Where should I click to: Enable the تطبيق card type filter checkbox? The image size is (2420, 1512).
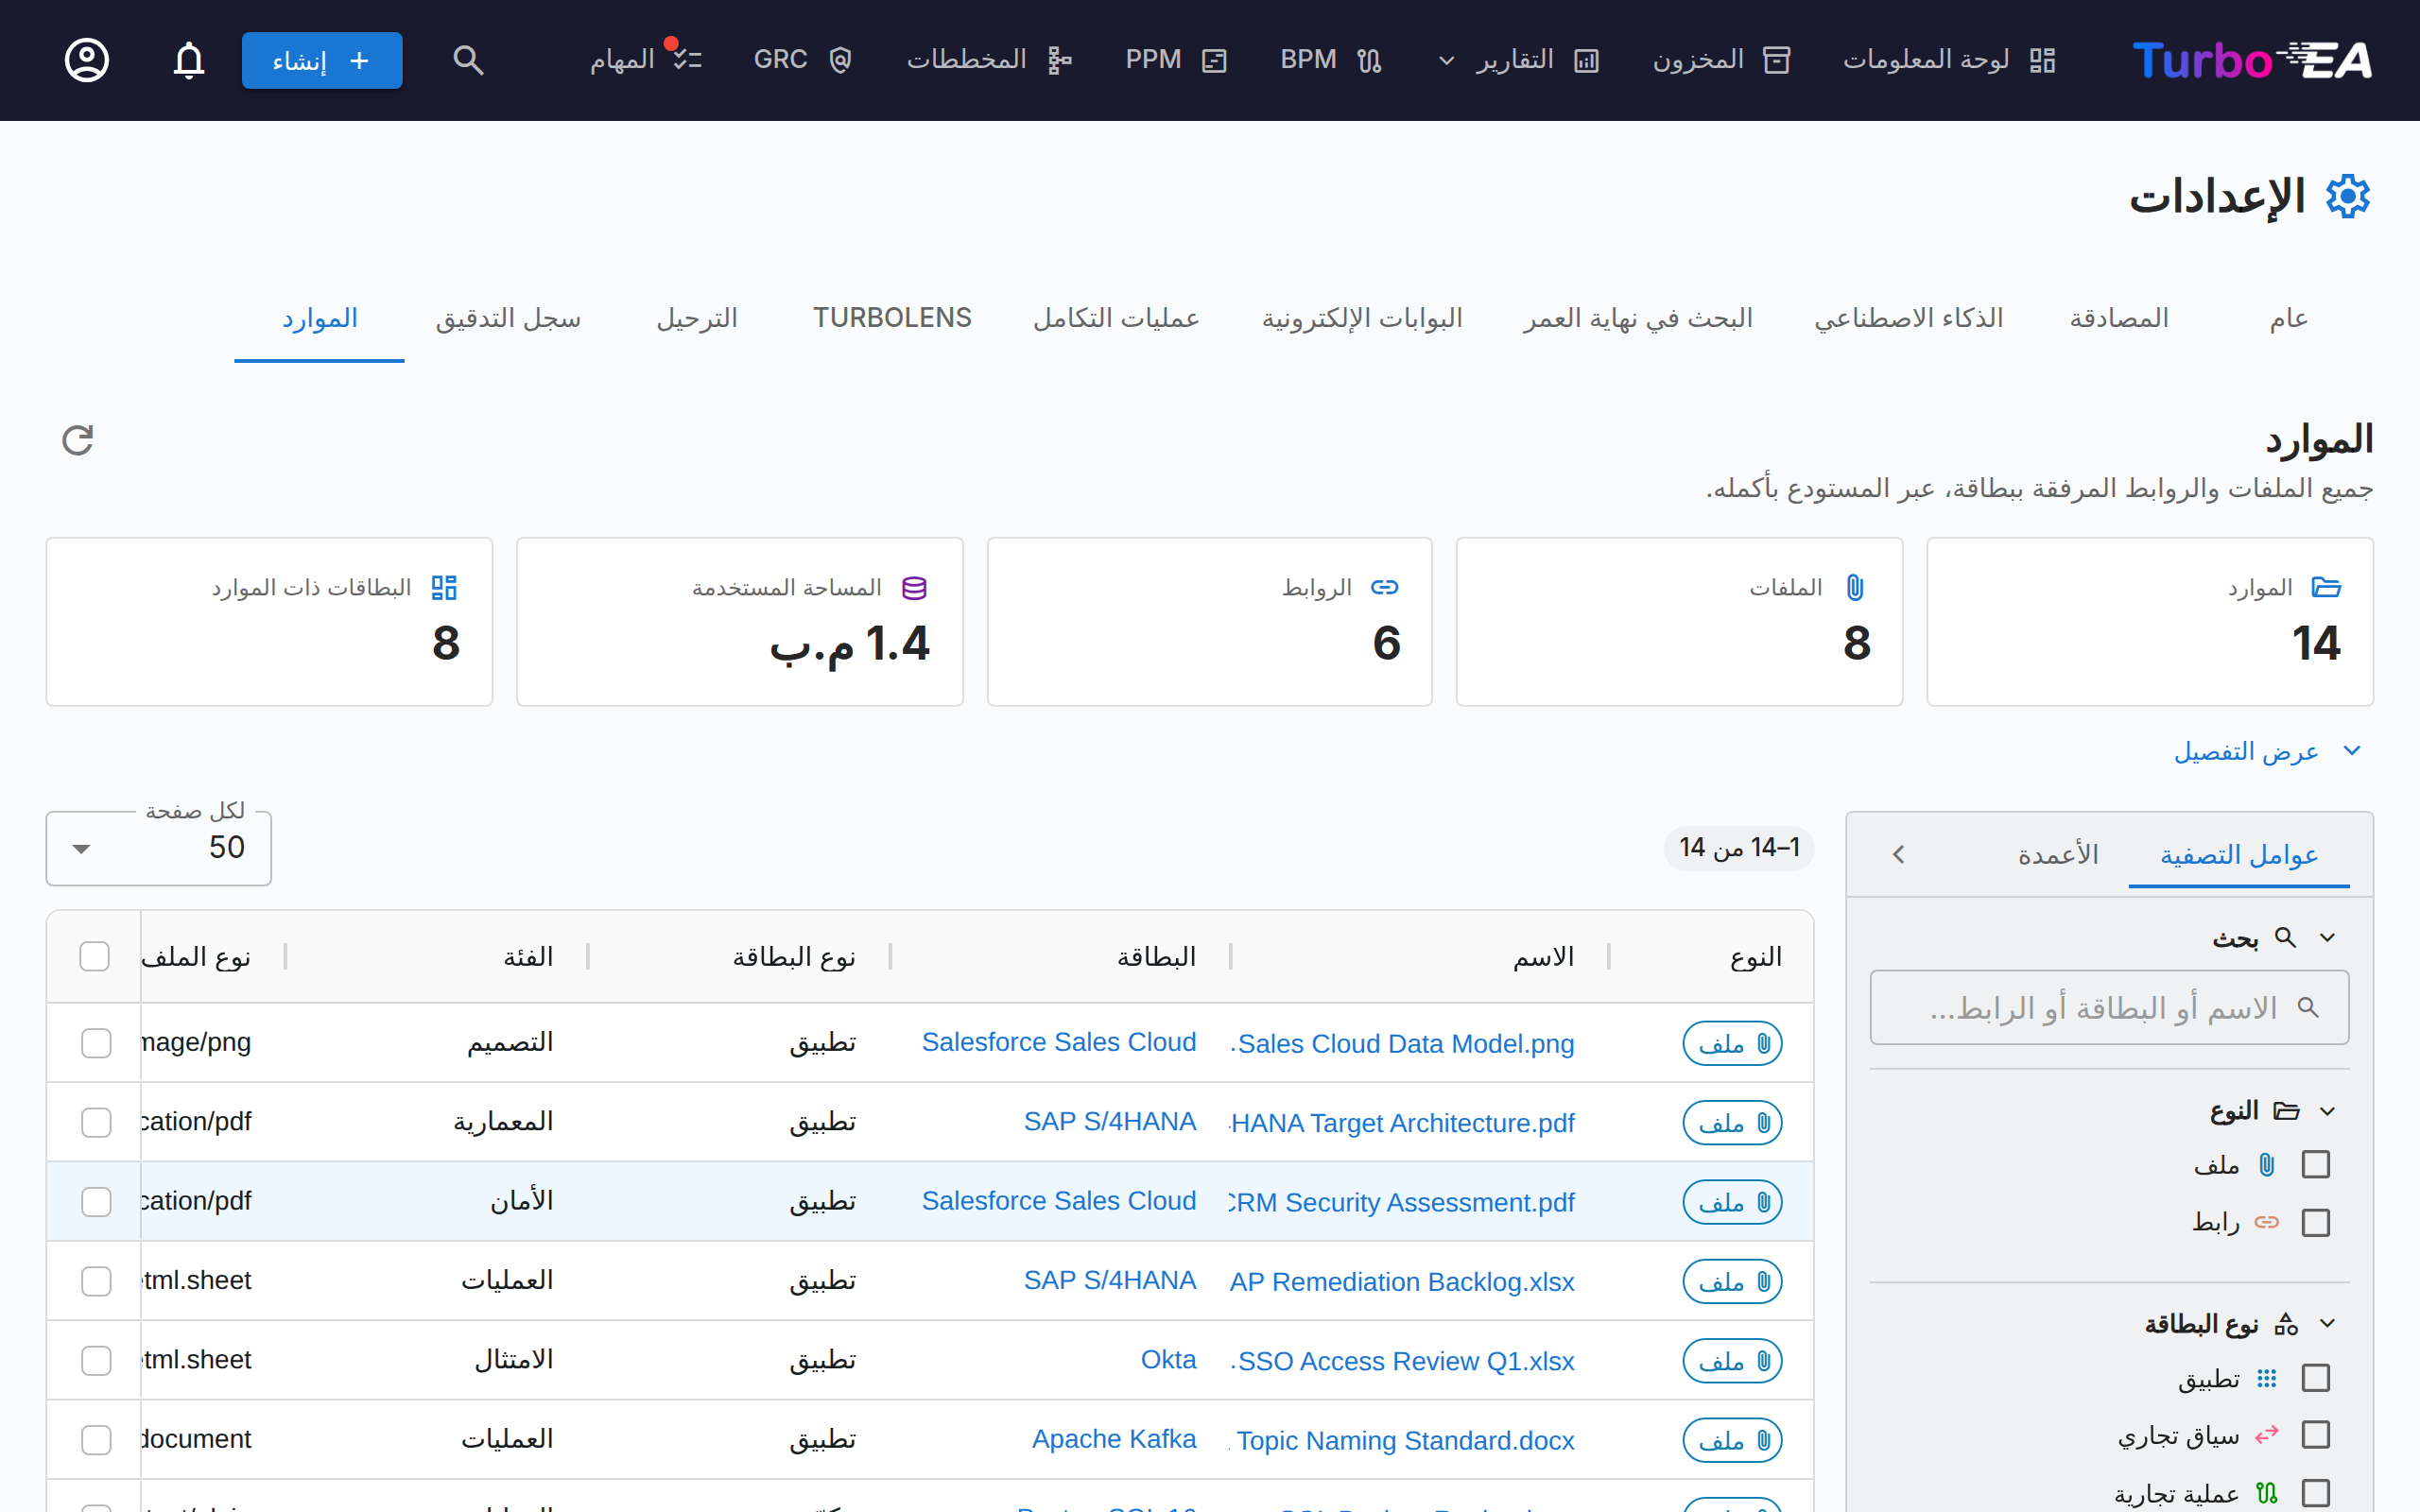[x=2316, y=1378]
